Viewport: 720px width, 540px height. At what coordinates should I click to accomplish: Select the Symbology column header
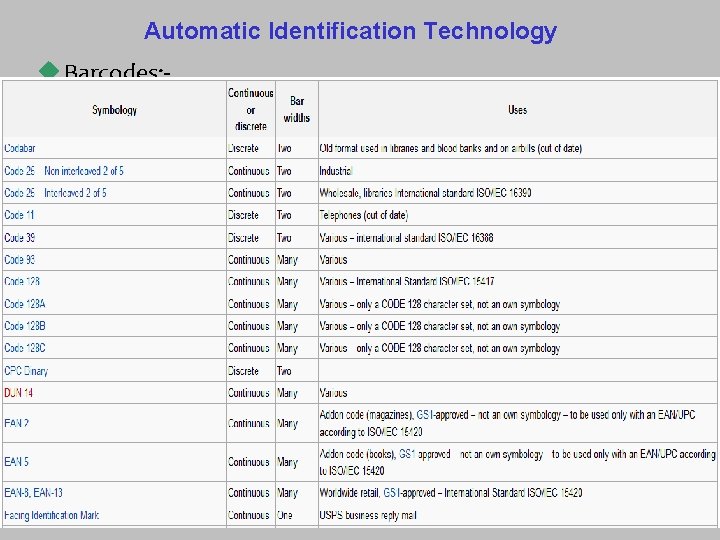(x=114, y=110)
